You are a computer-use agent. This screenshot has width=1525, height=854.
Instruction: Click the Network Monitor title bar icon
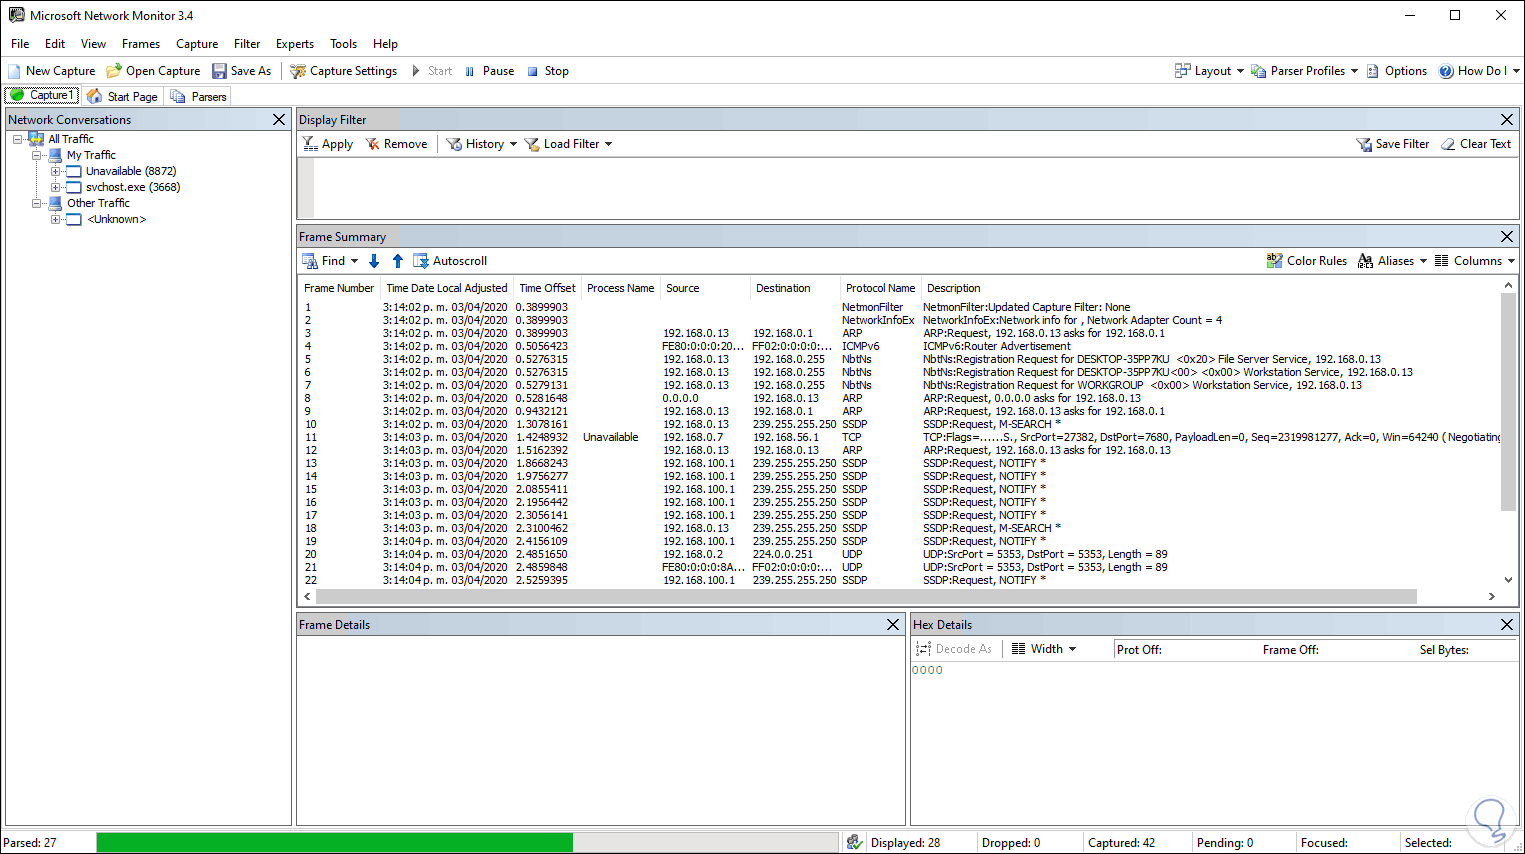16,15
